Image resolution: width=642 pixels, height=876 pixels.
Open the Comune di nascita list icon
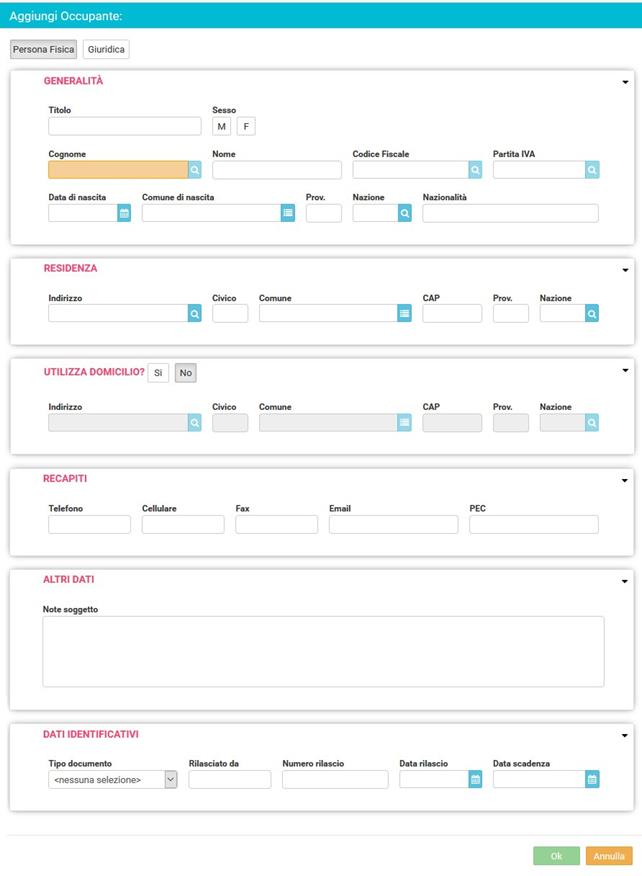pos(288,213)
